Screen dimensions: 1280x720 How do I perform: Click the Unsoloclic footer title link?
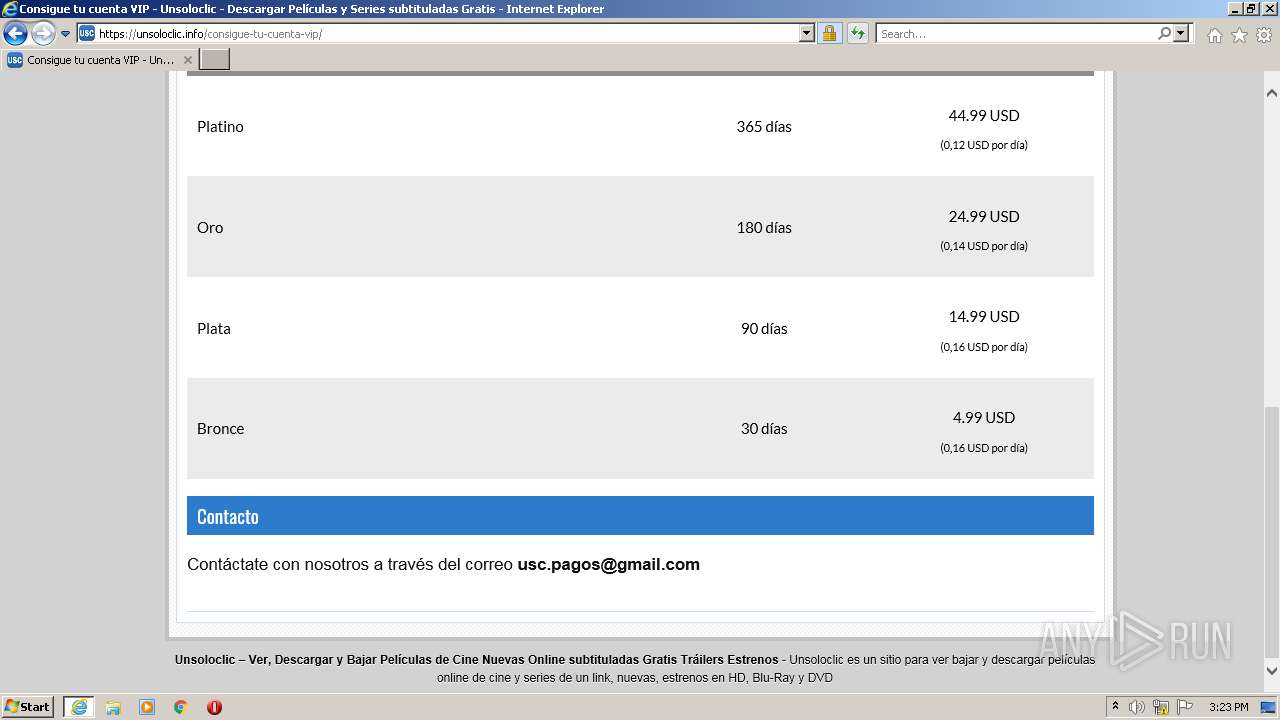[x=476, y=660]
